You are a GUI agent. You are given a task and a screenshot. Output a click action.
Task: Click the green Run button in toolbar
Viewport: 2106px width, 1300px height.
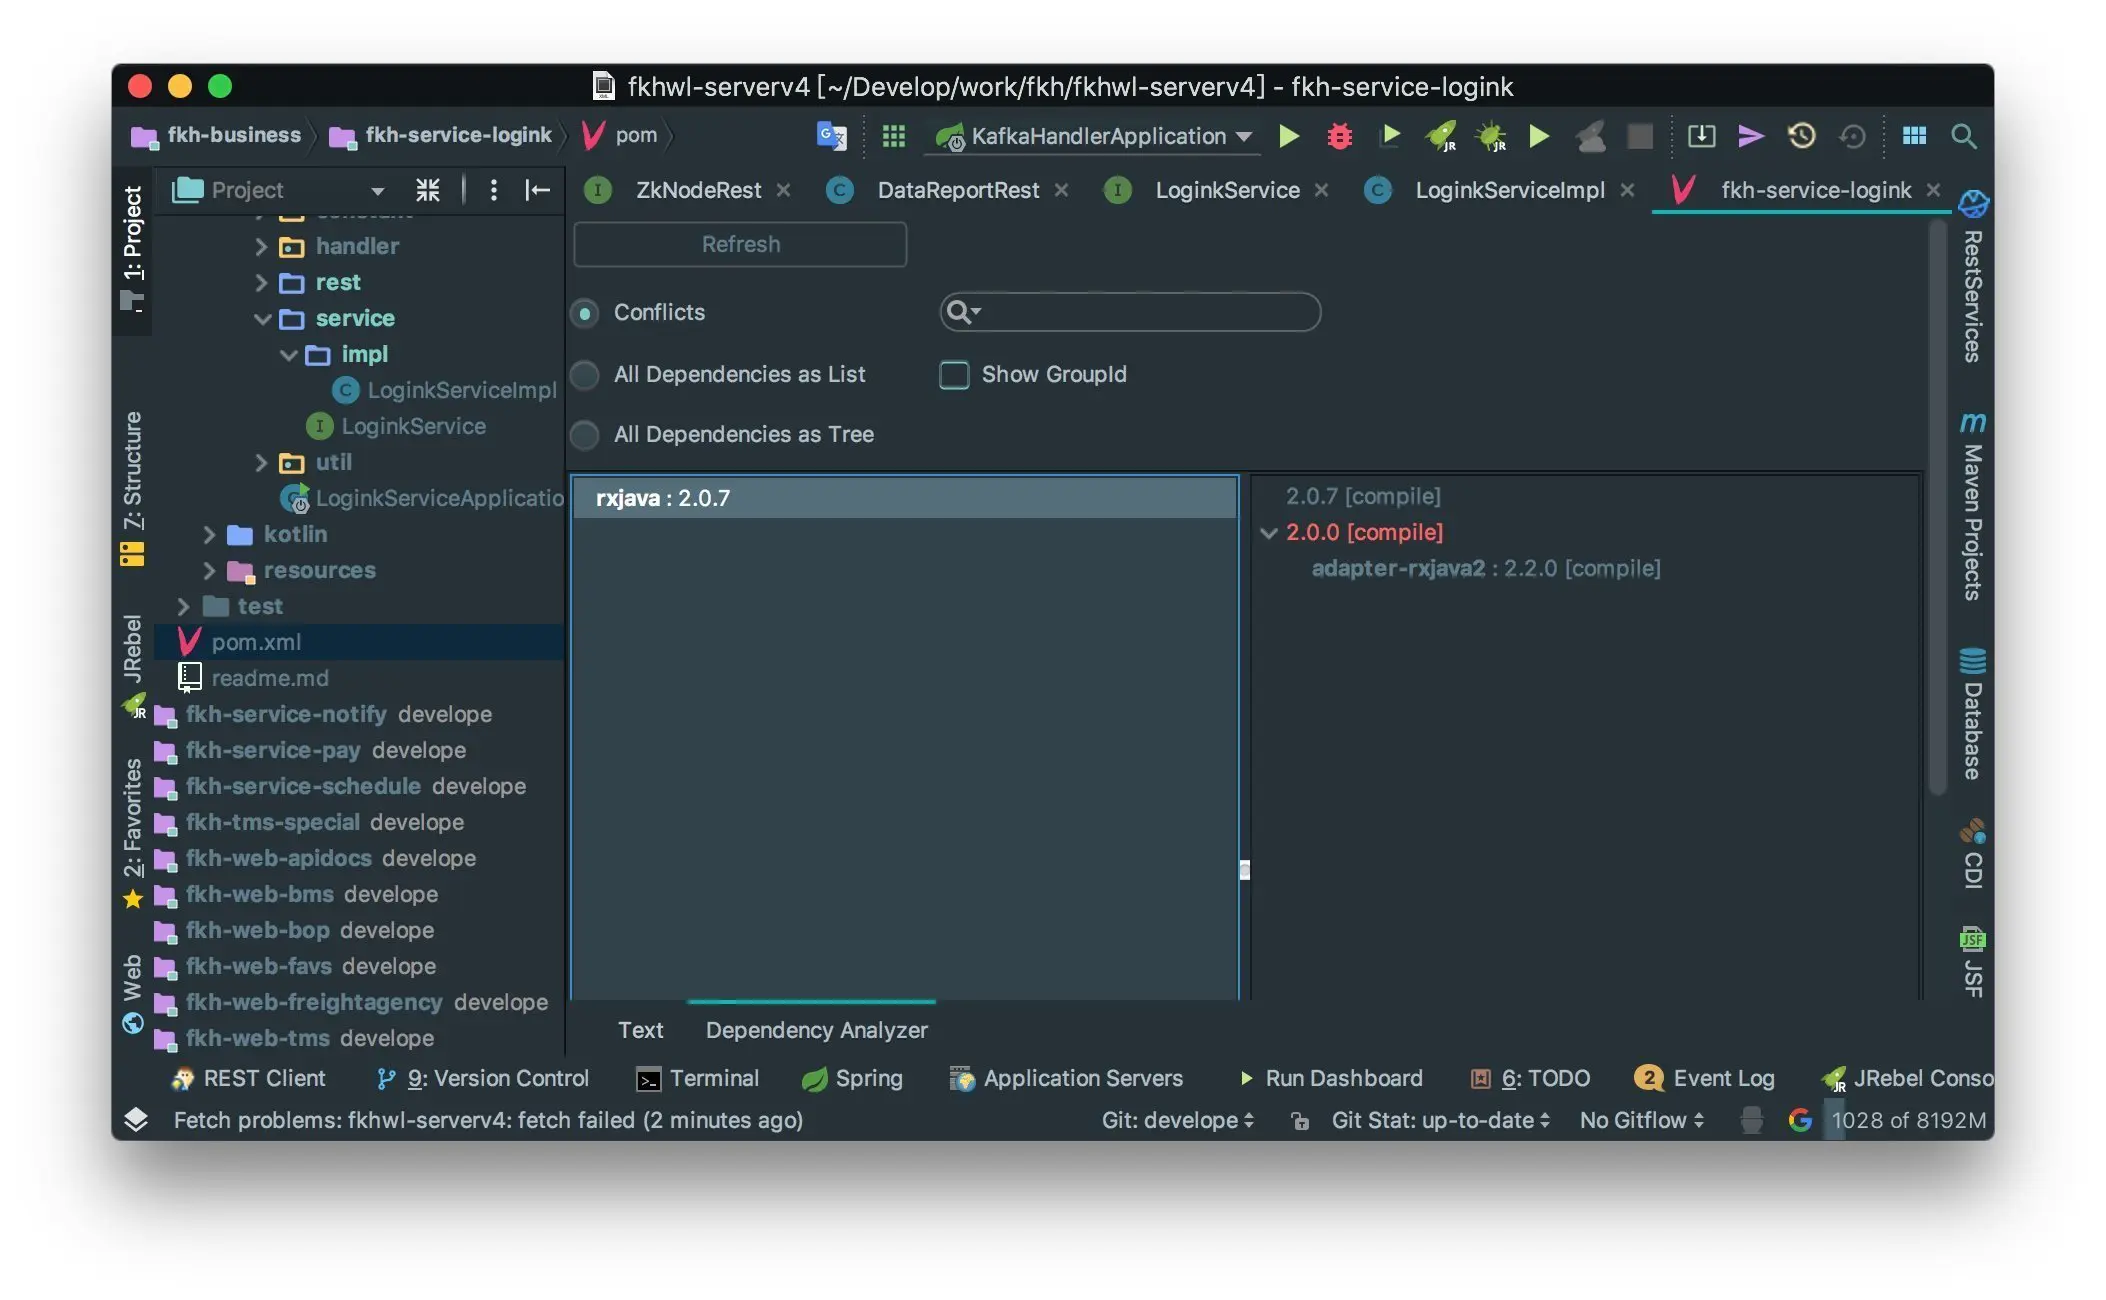point(1289,136)
